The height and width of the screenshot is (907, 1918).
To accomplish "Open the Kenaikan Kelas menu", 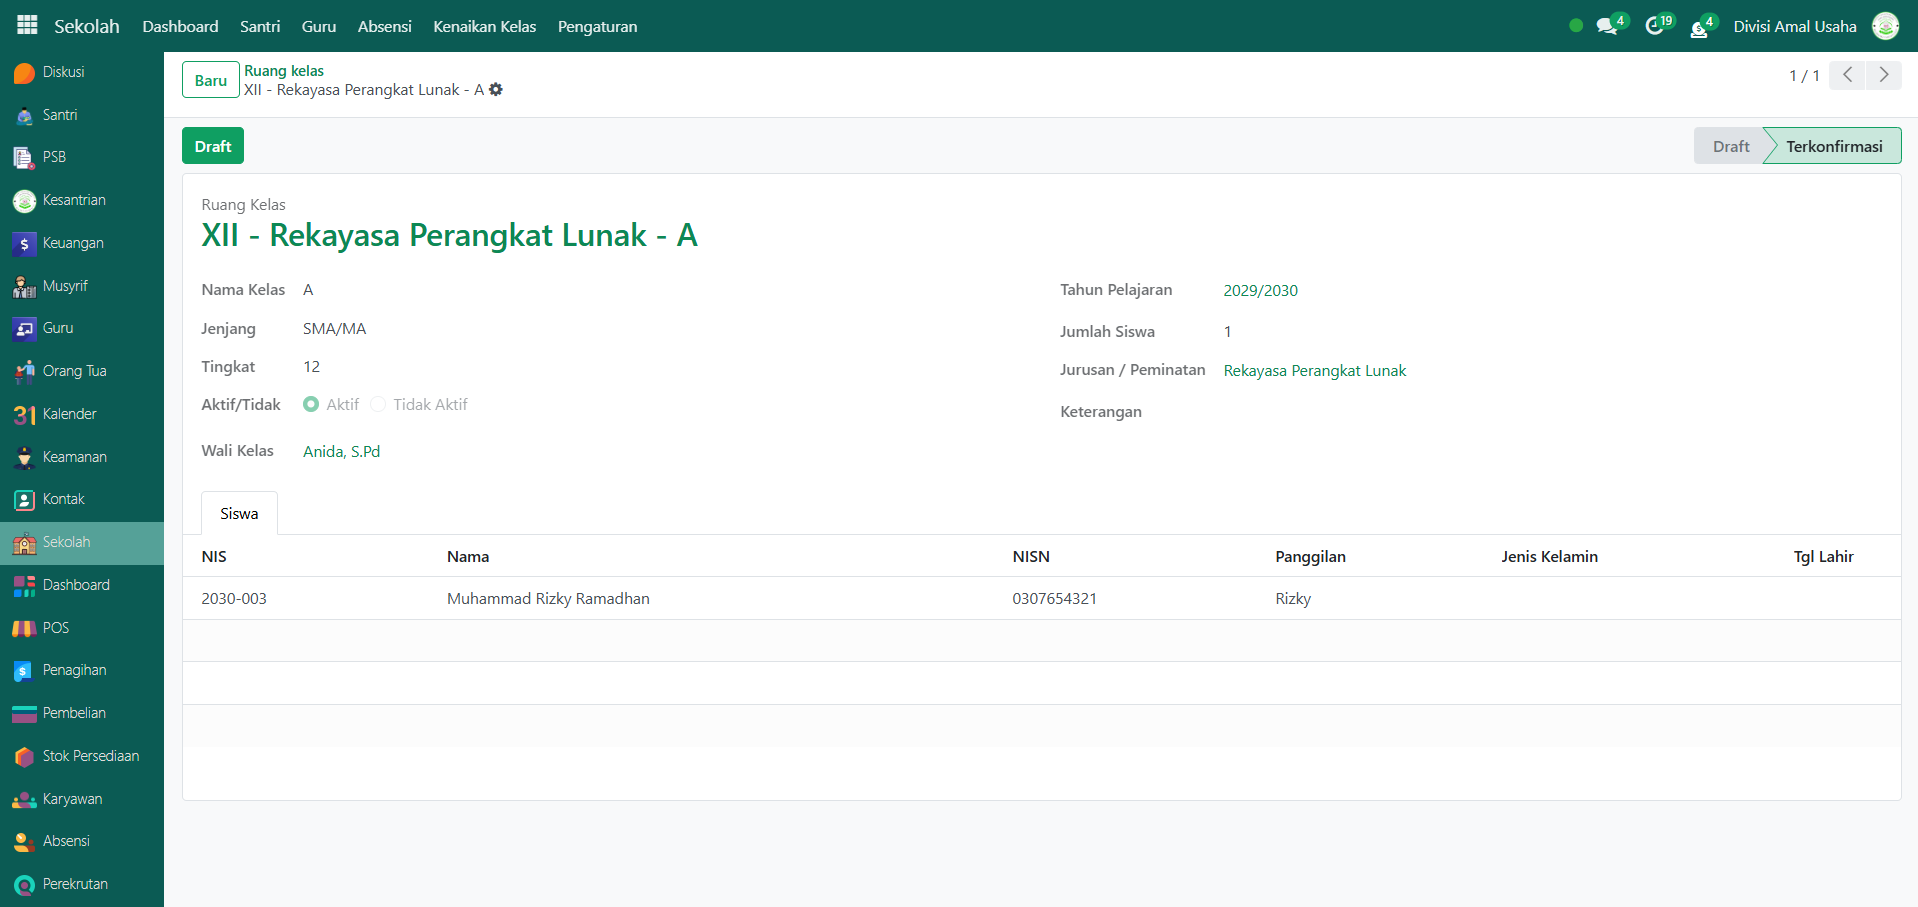I will click(484, 26).
